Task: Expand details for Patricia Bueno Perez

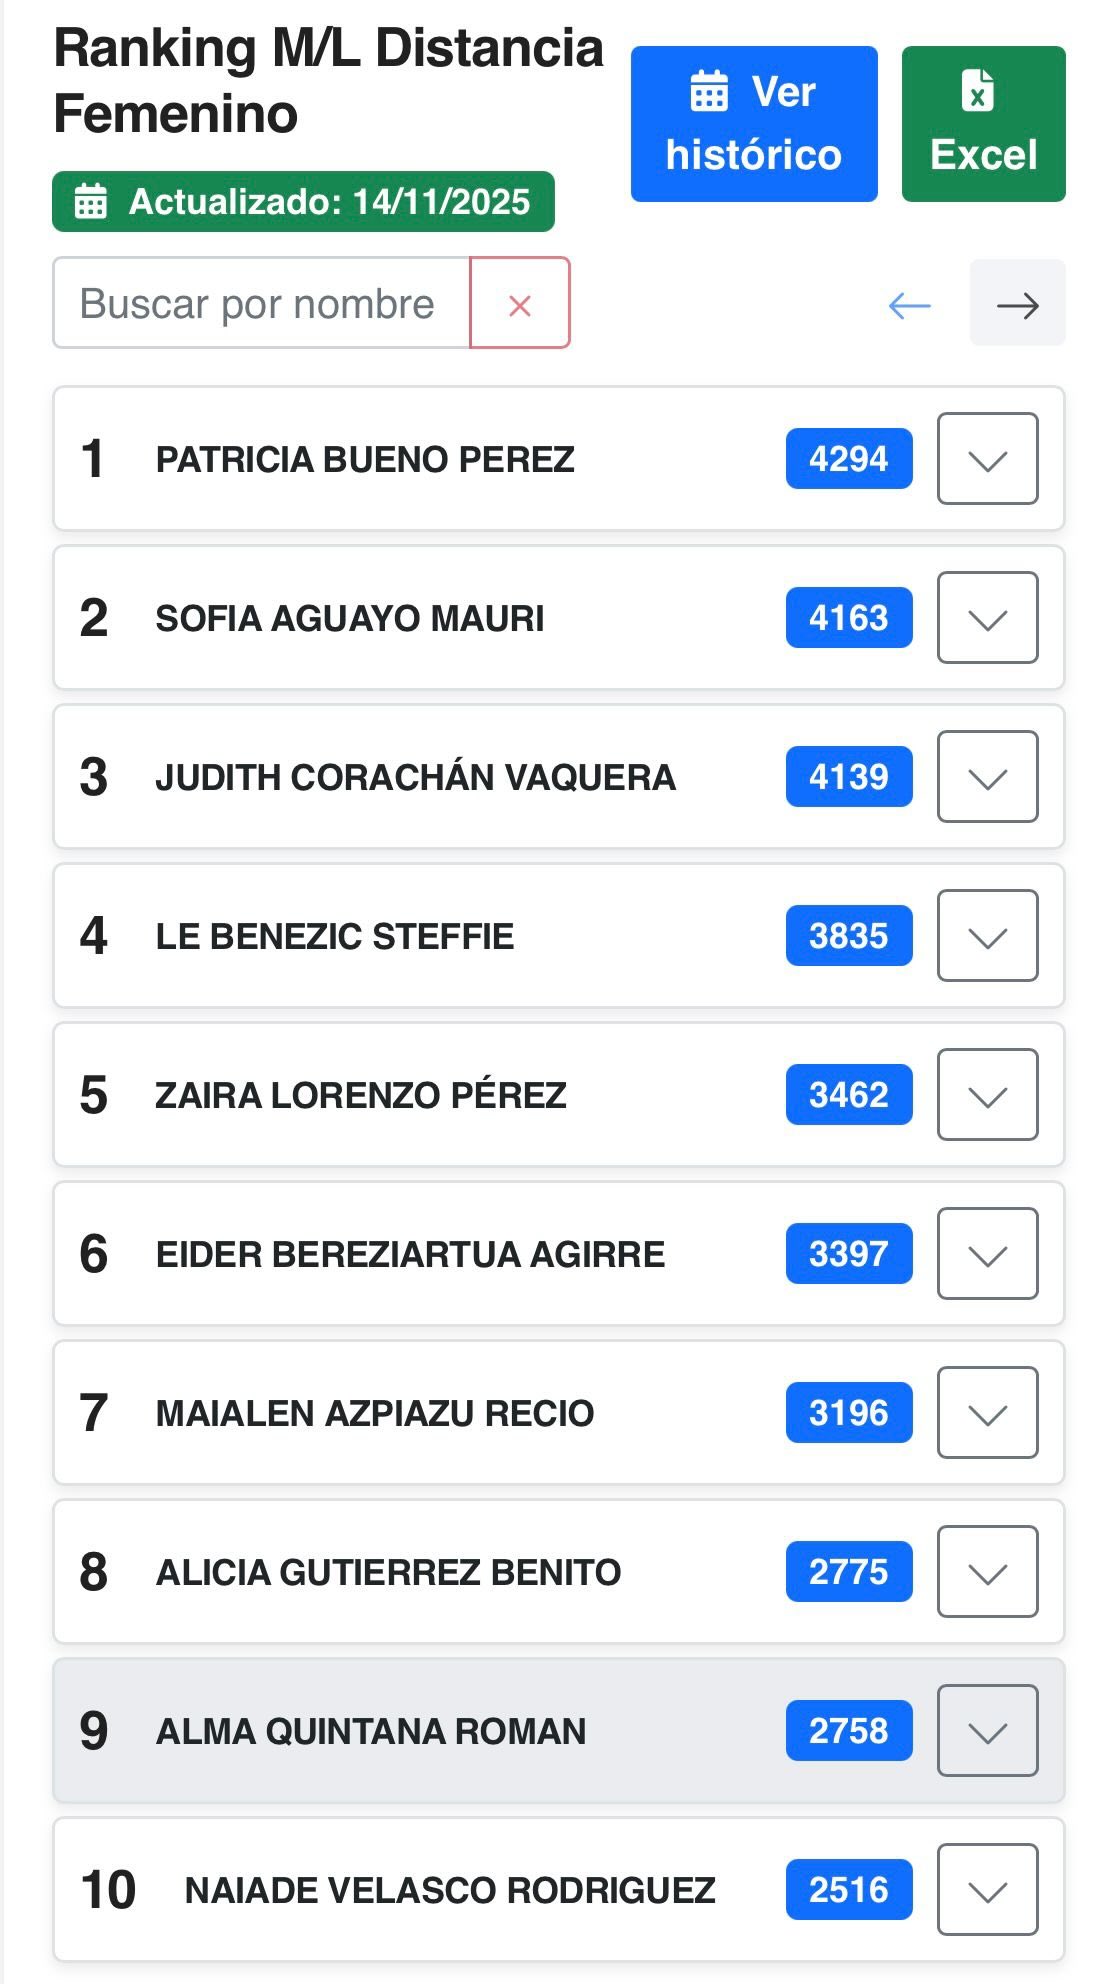Action: point(987,459)
